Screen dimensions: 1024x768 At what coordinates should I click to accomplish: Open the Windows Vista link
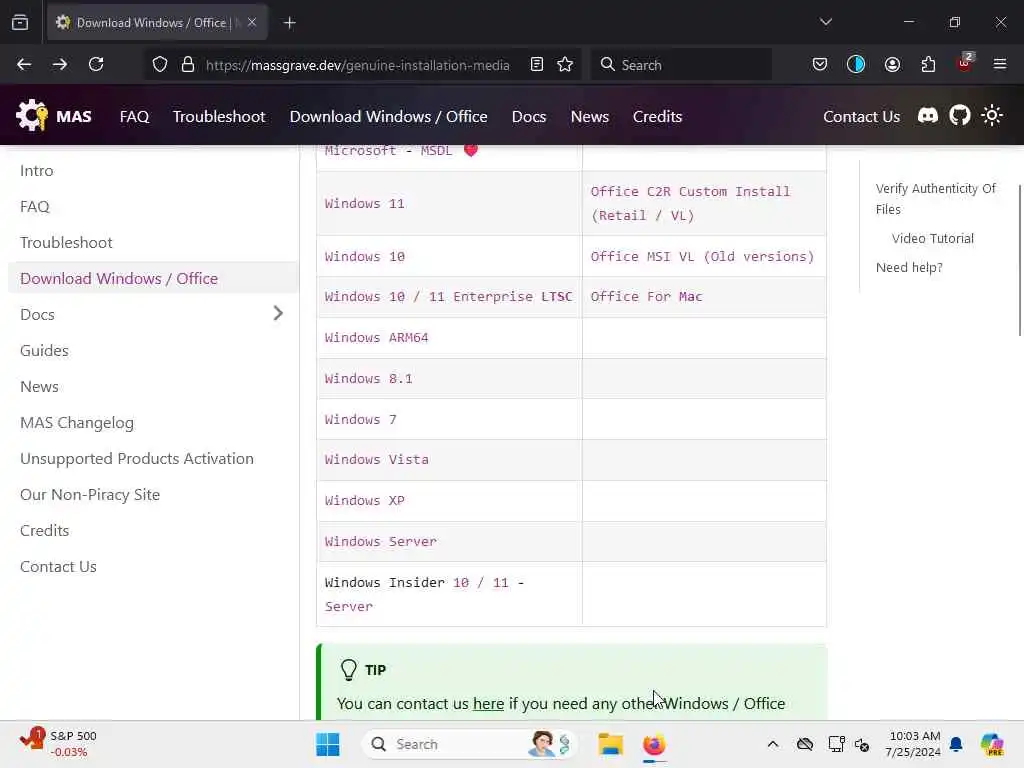click(x=376, y=460)
